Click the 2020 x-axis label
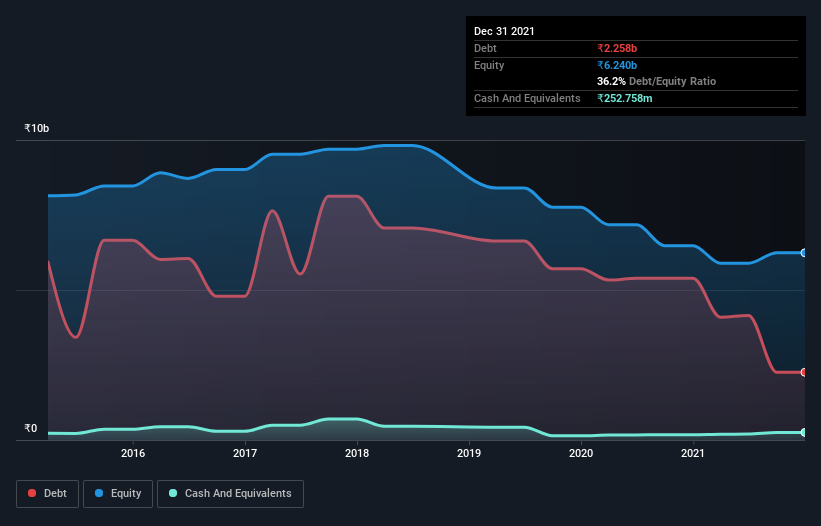This screenshot has height=526, width=821. click(581, 453)
